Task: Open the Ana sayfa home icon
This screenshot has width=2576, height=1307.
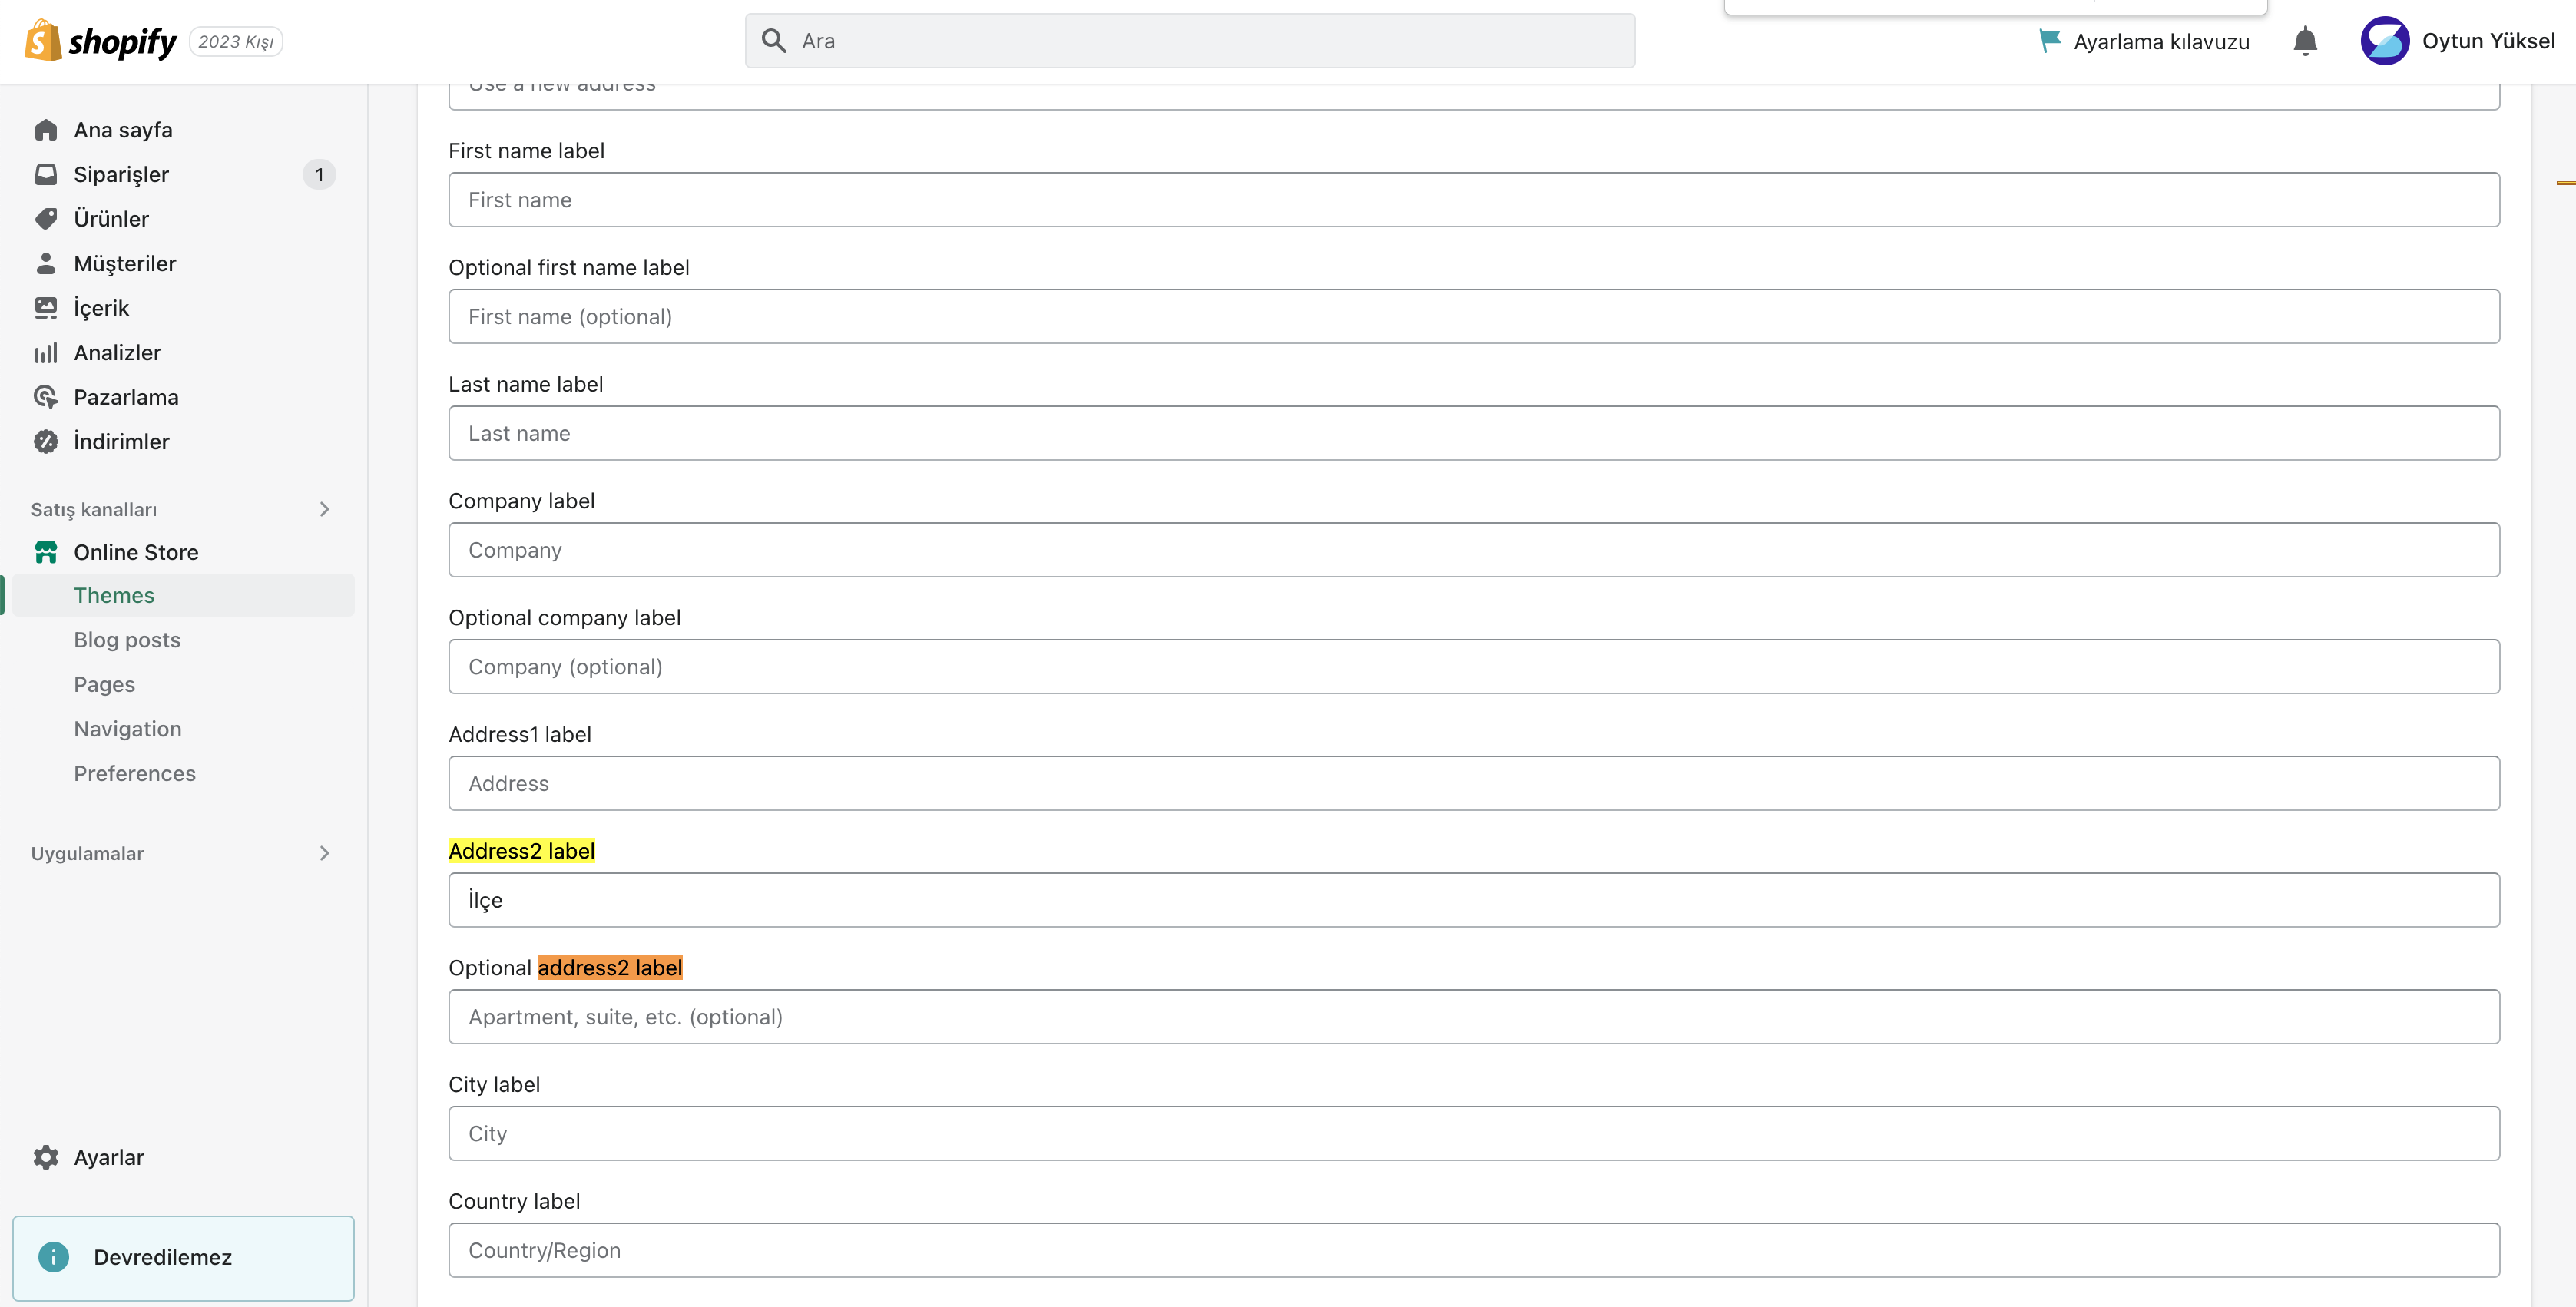Action: 46,129
